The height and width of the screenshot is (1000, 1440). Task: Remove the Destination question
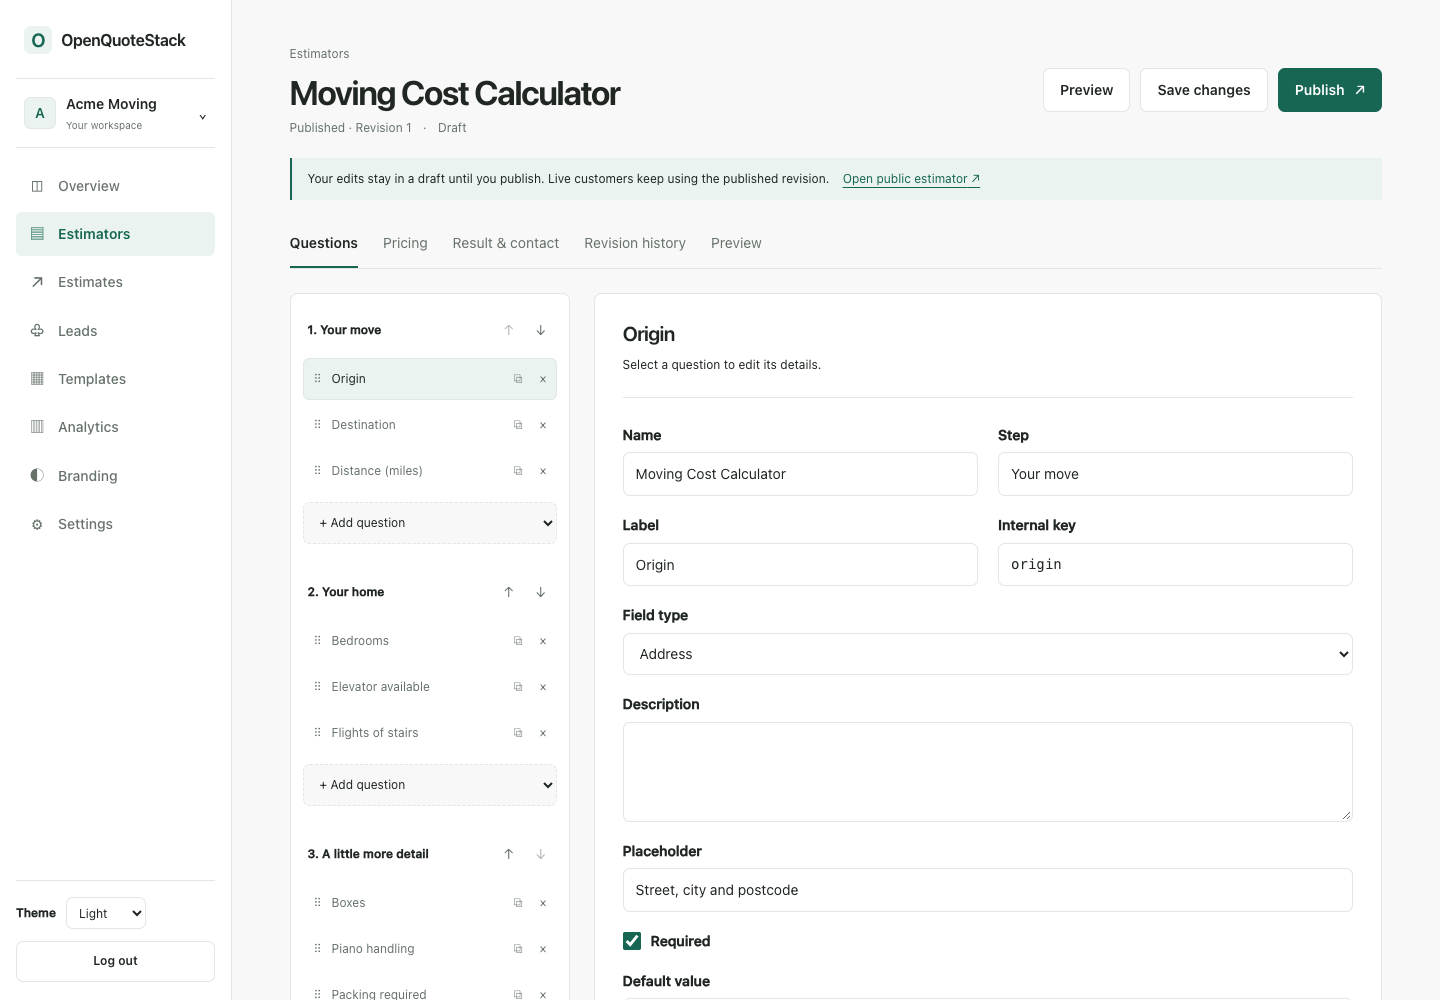tap(543, 425)
